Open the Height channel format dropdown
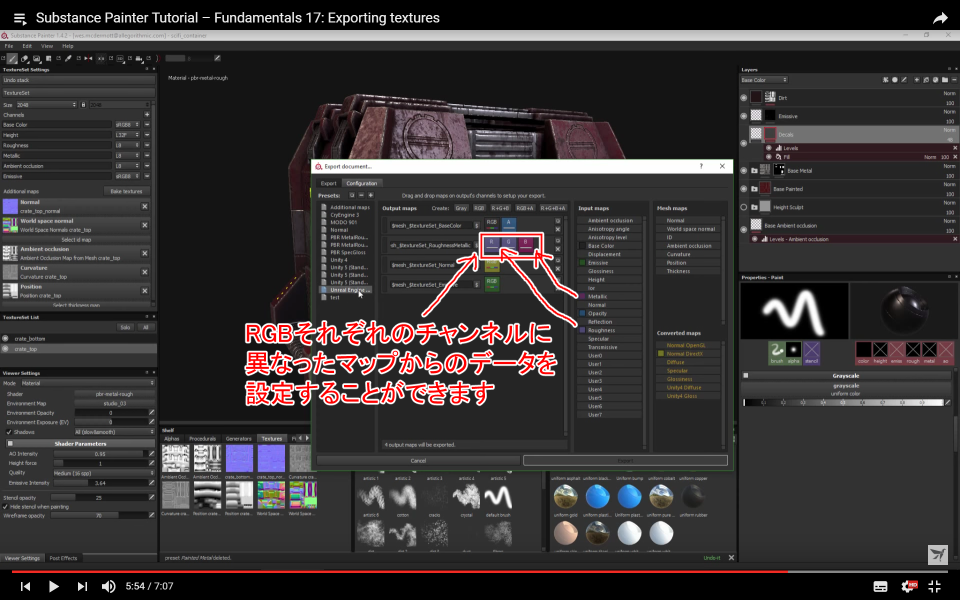The image size is (960, 600). tap(127, 135)
